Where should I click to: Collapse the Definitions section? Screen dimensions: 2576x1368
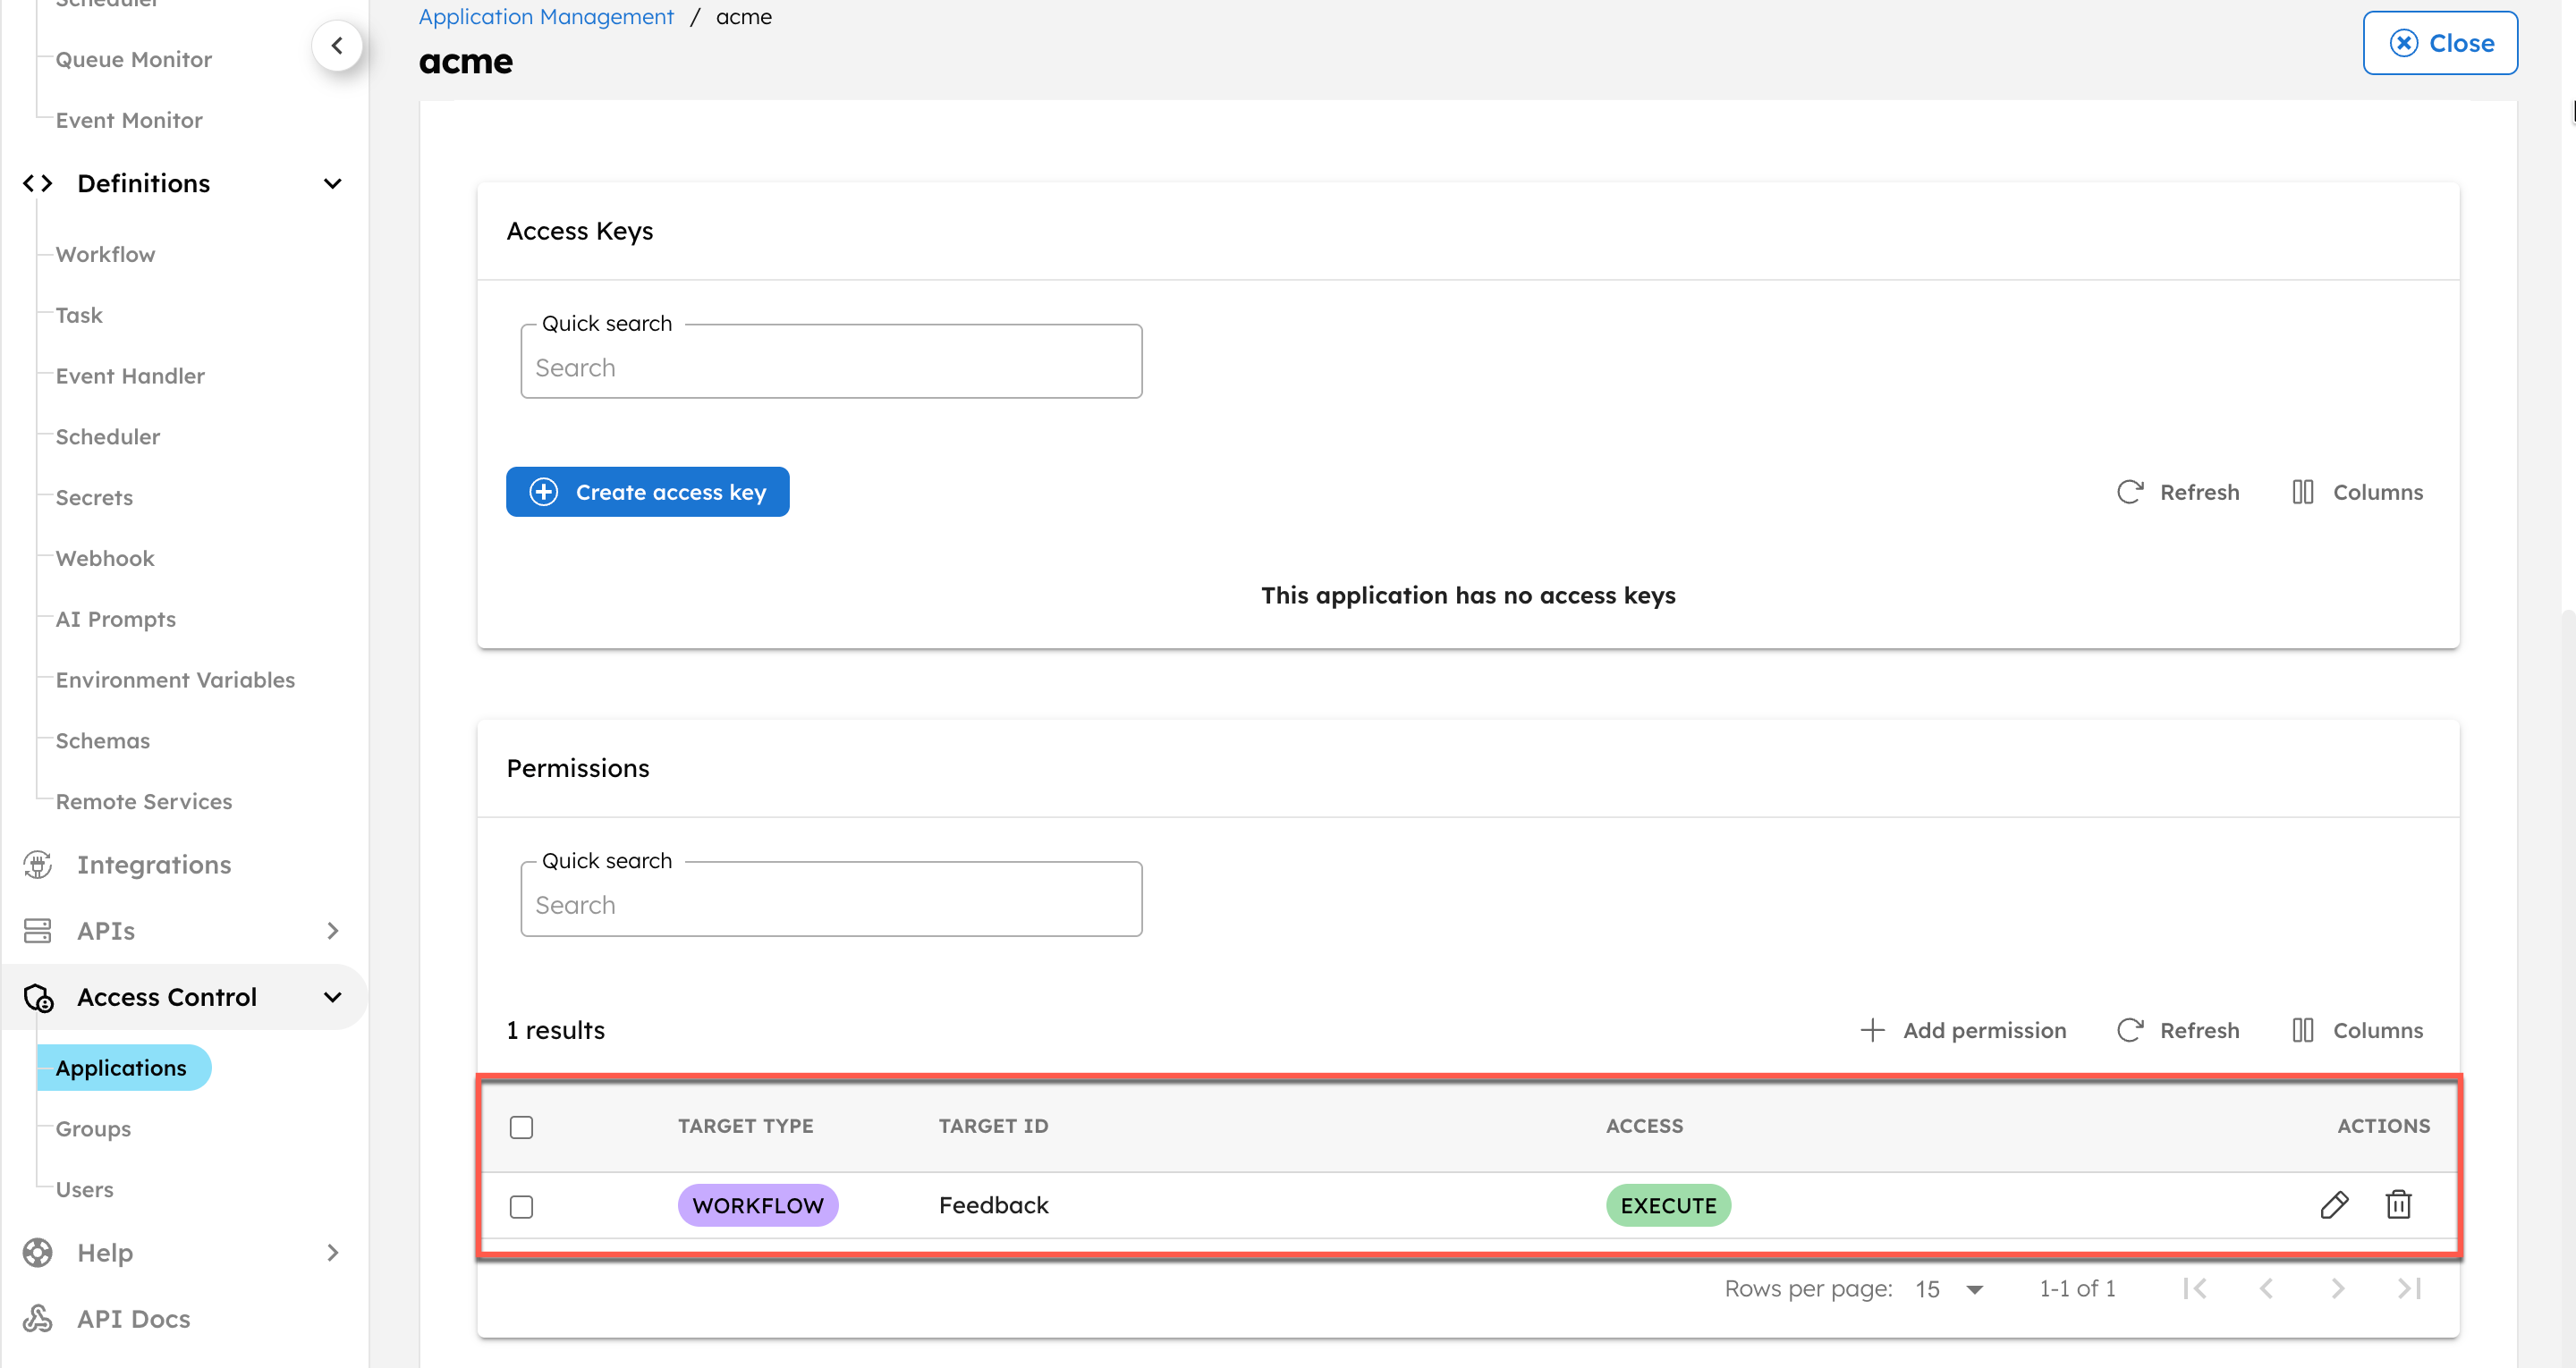tap(333, 183)
